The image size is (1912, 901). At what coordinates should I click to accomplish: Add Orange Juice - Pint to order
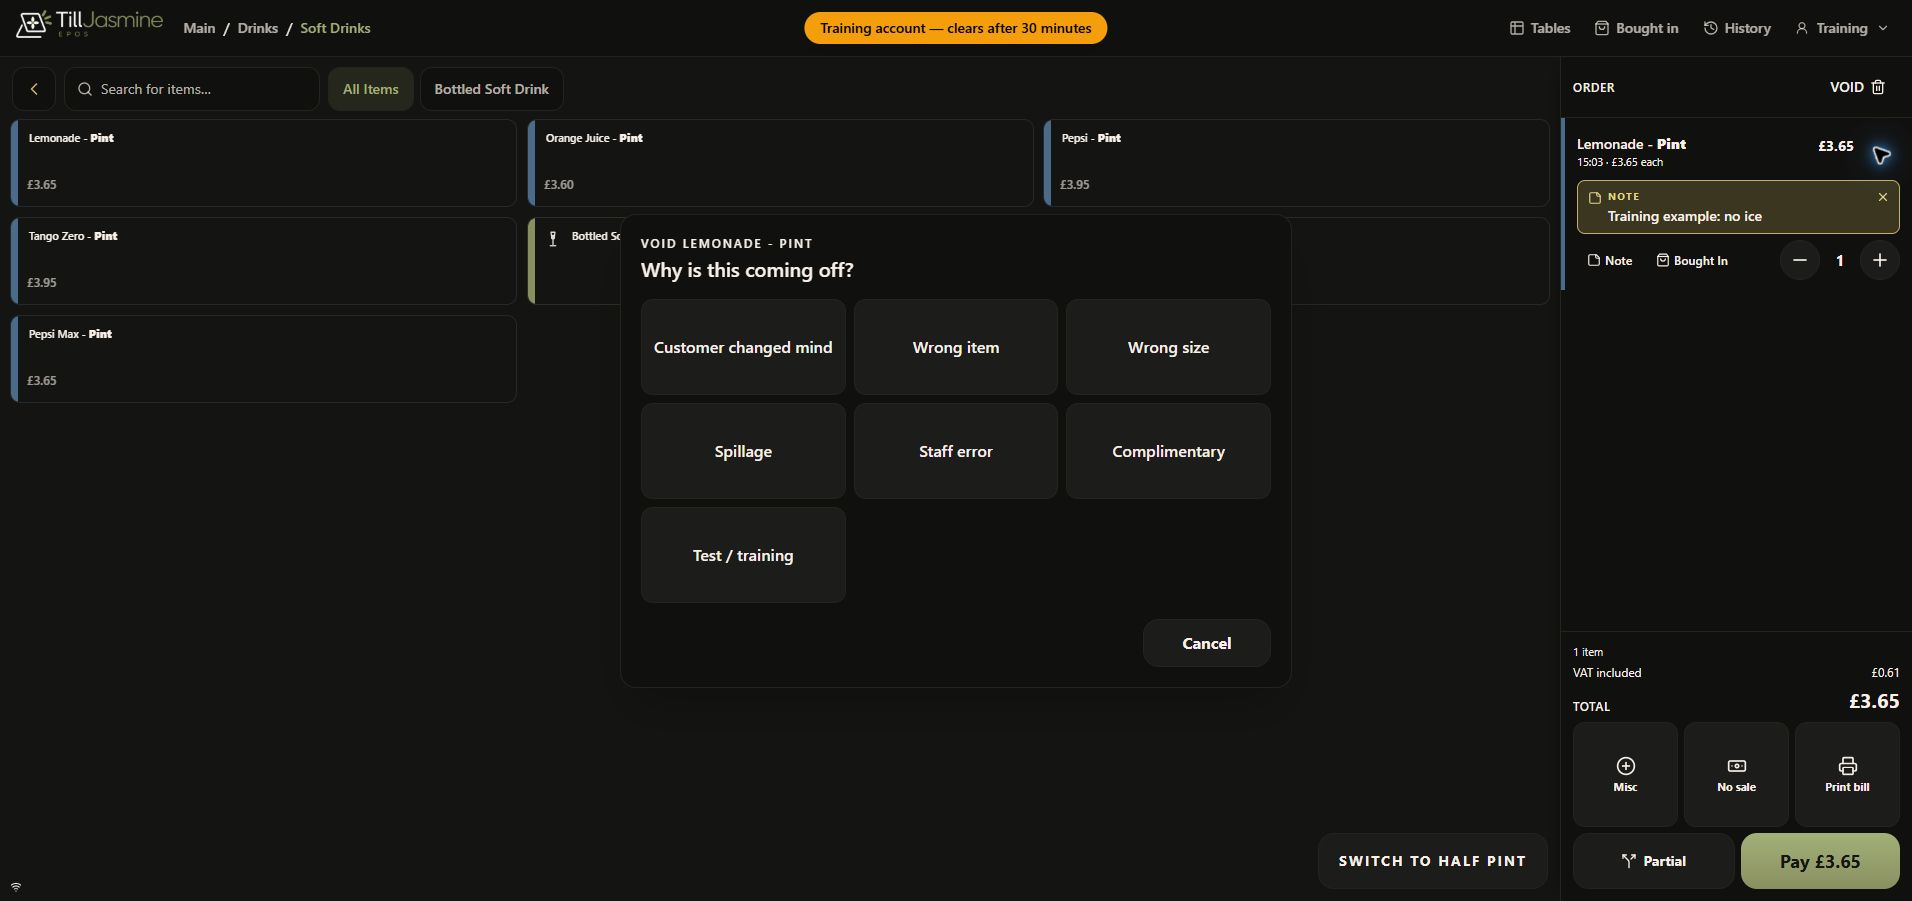pyautogui.click(x=781, y=163)
